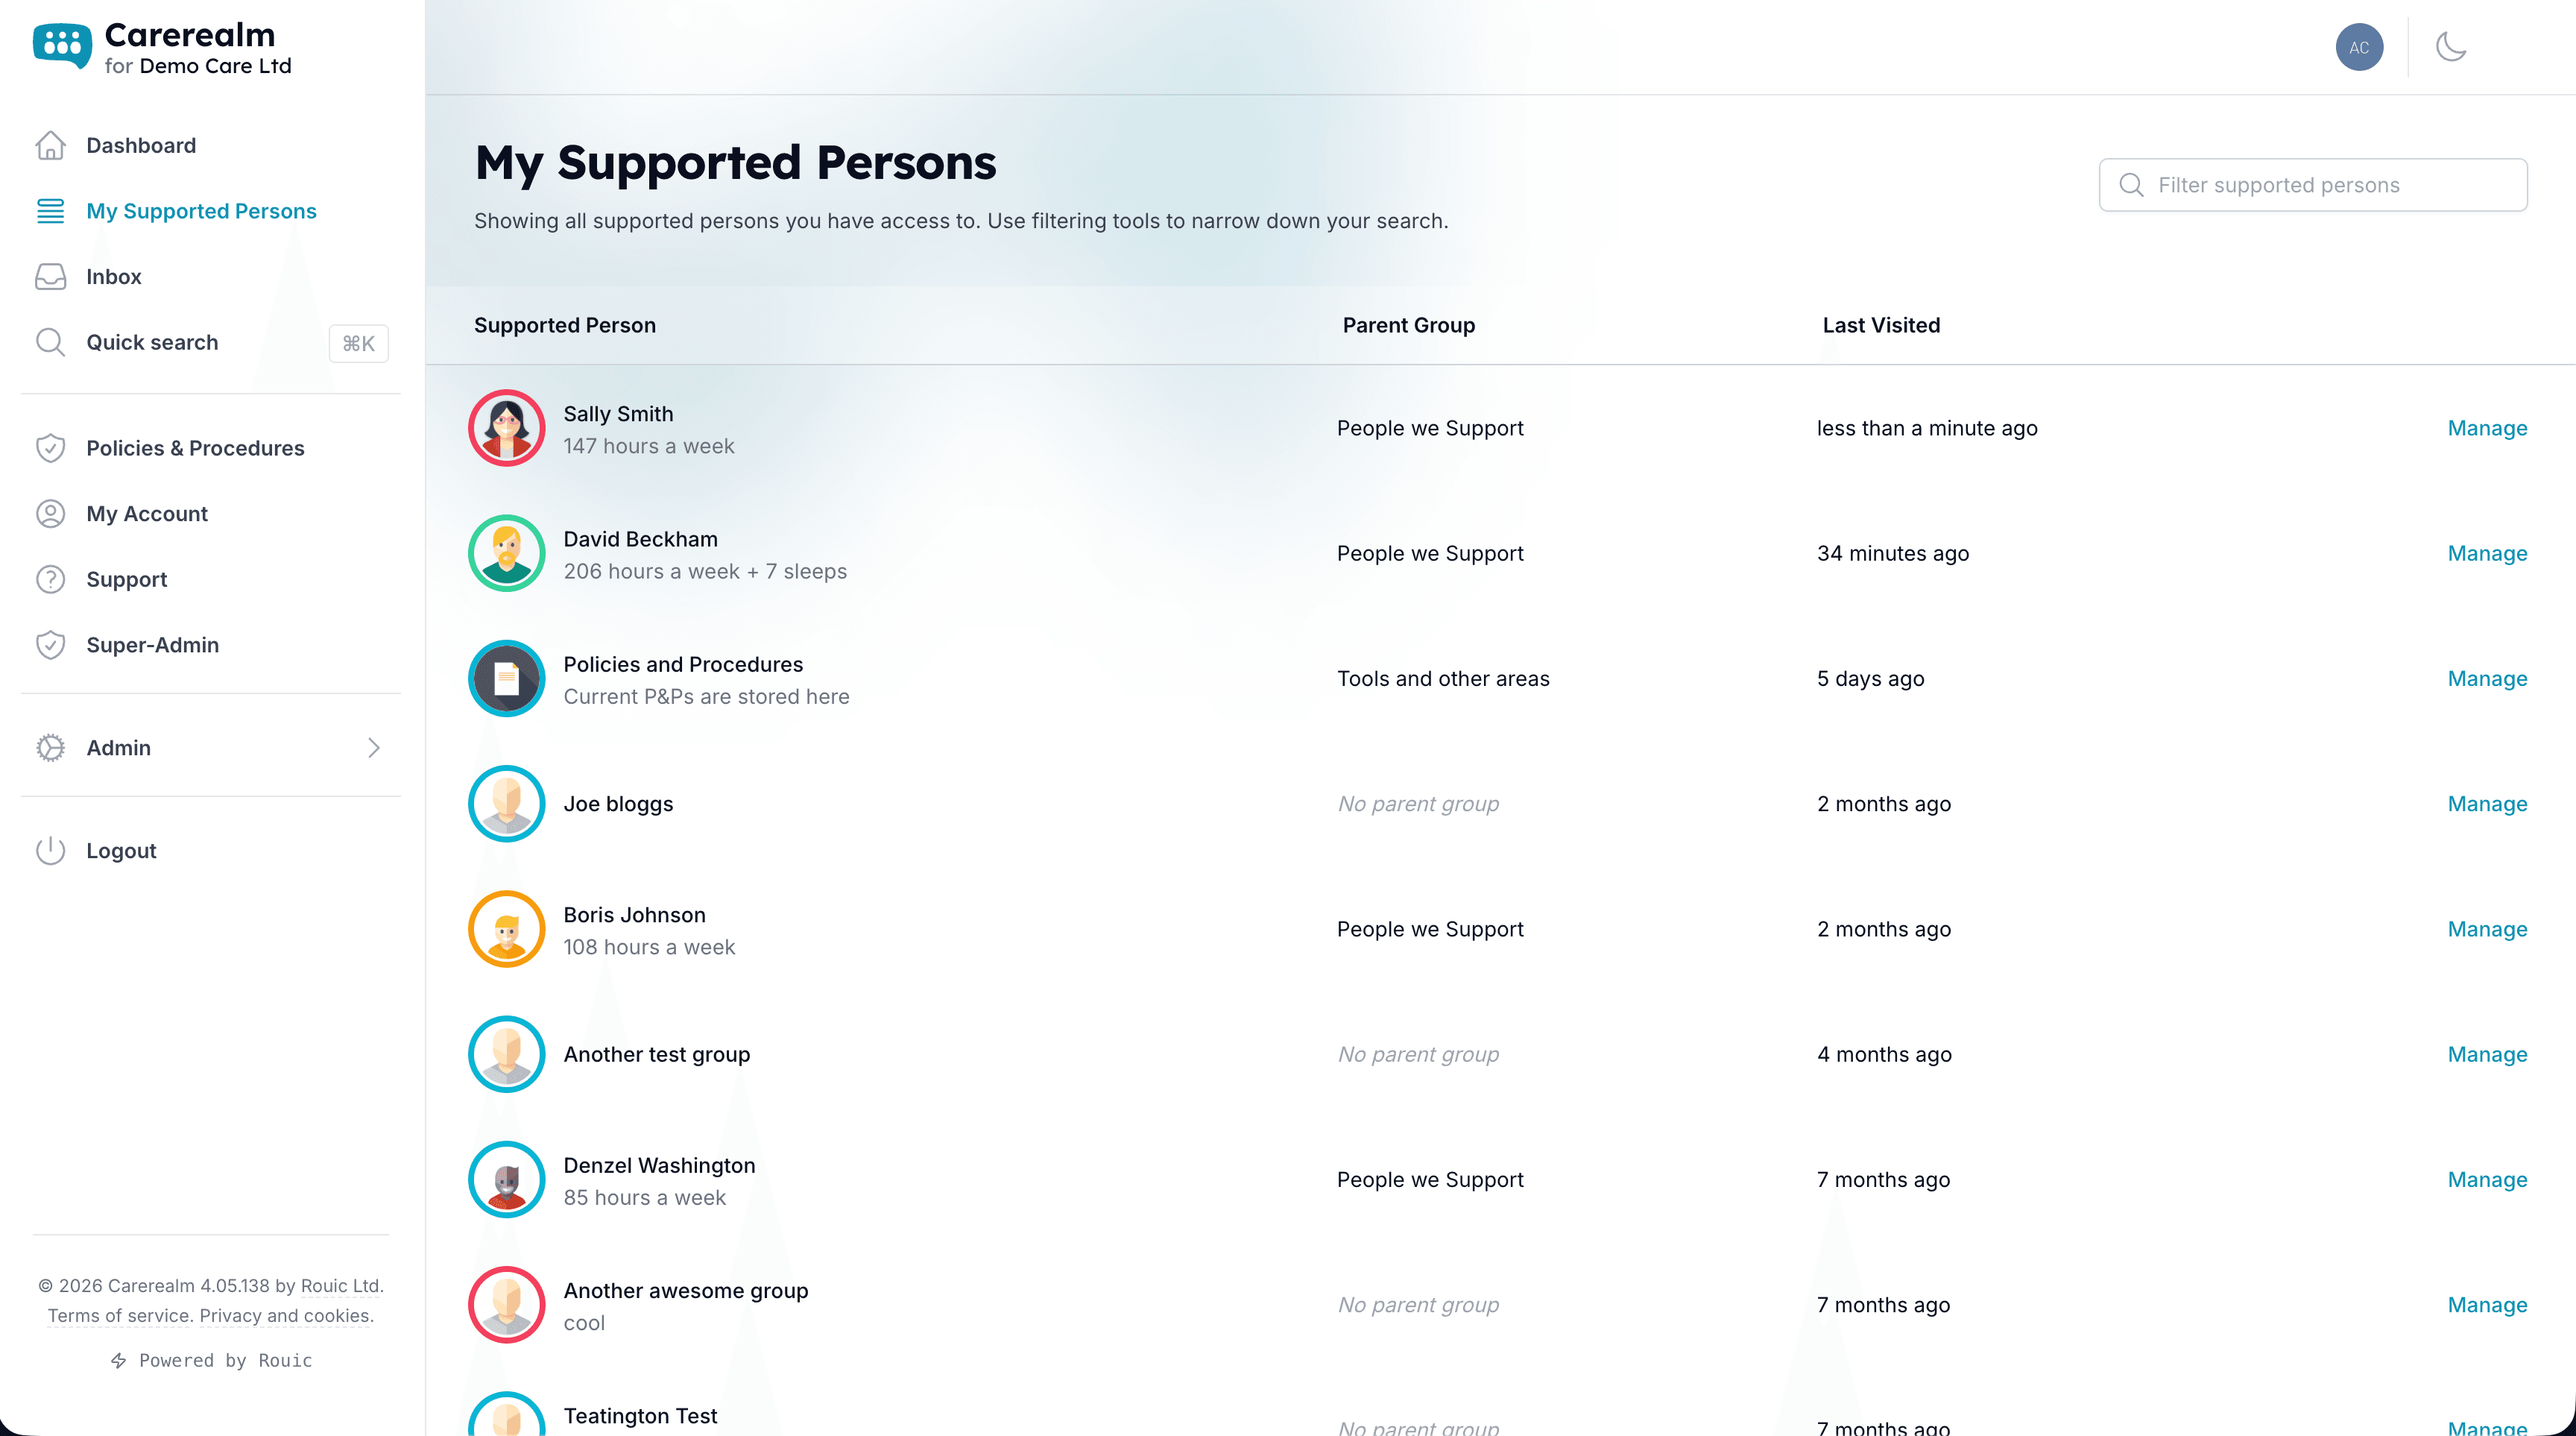Click the Admin gear icon

50,748
